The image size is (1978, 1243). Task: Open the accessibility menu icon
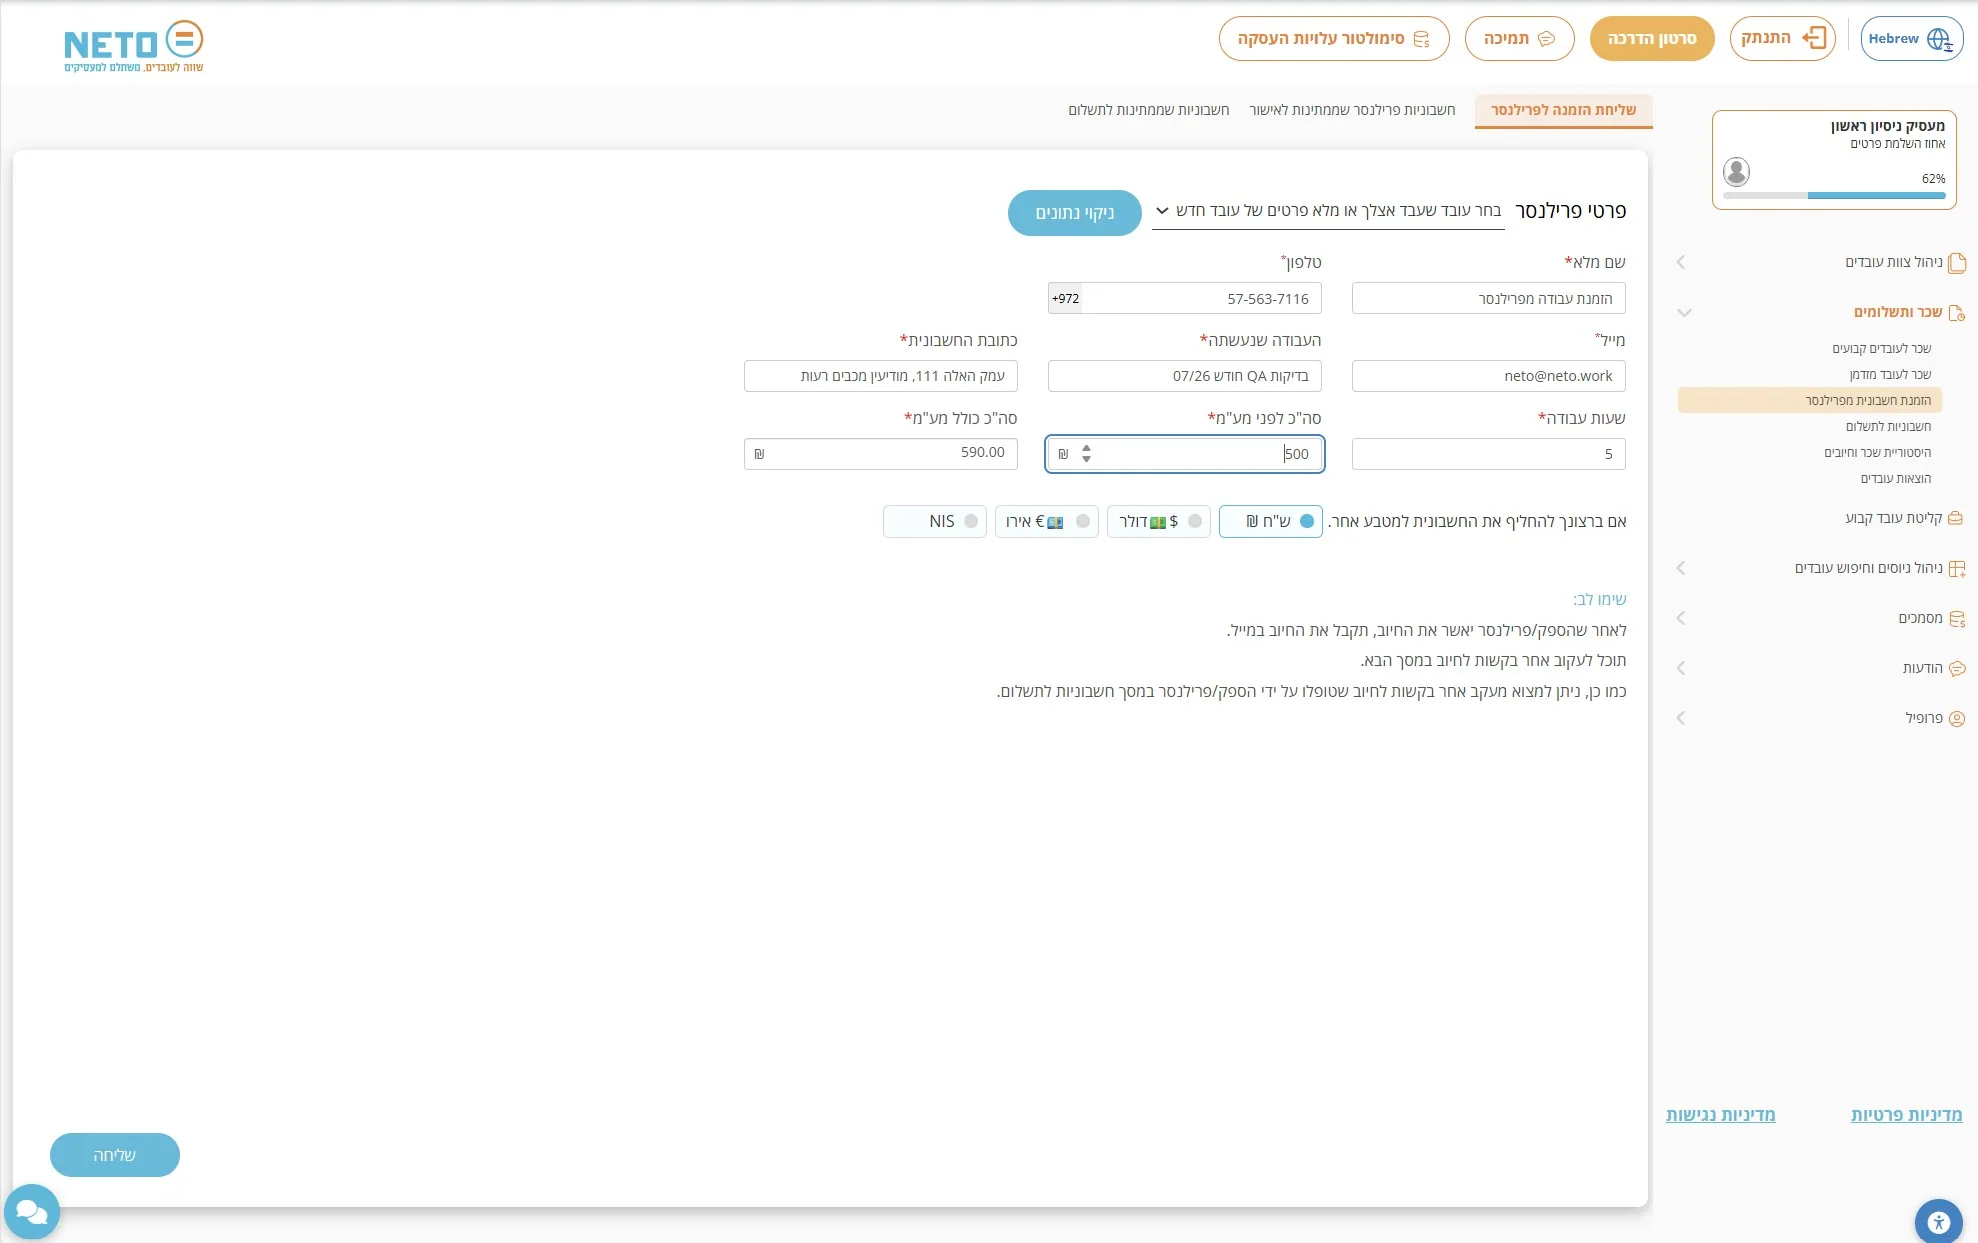click(1938, 1221)
